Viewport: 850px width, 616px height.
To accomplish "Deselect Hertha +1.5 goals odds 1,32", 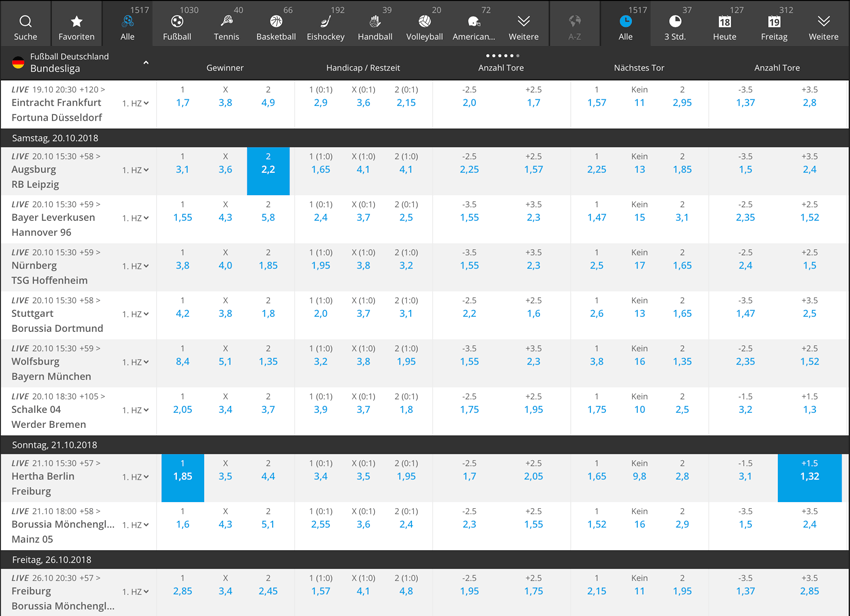I will (x=809, y=478).
